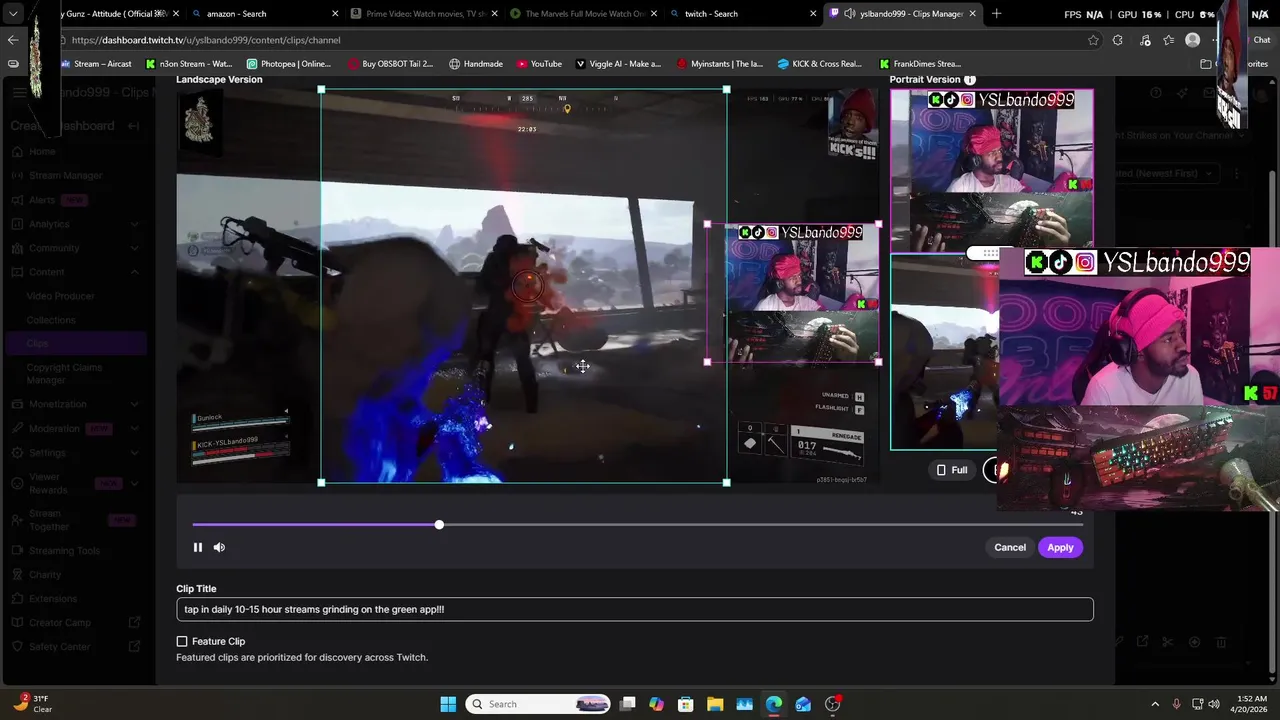Click into the Clip Title text field
The width and height of the screenshot is (1280, 720).
(635, 609)
